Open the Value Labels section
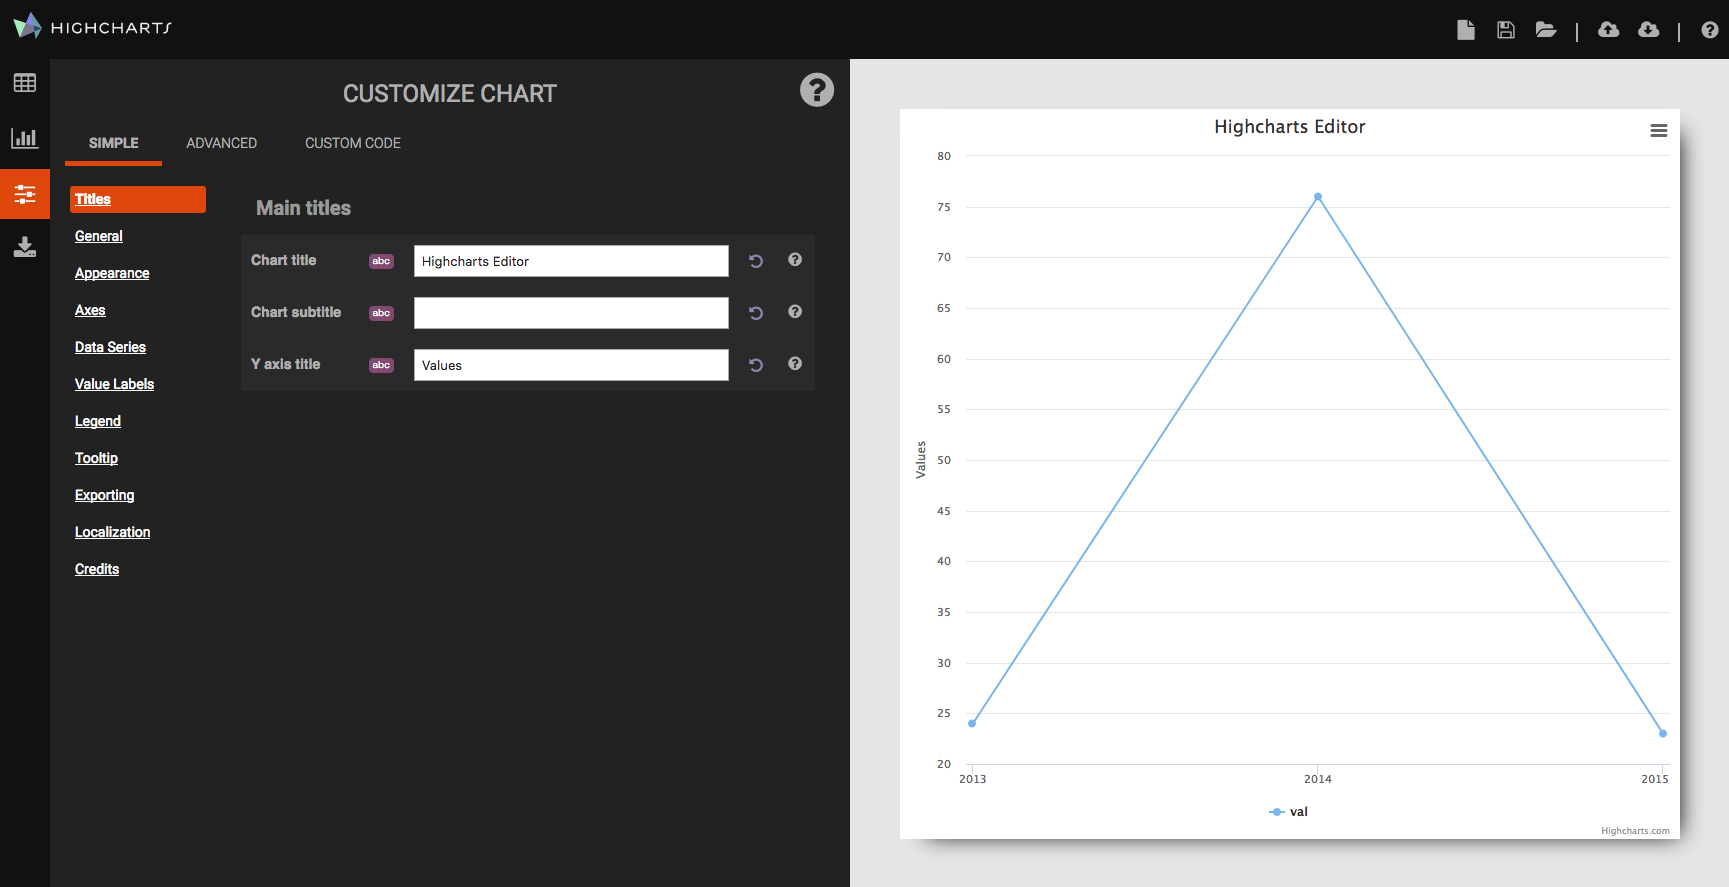 (114, 384)
